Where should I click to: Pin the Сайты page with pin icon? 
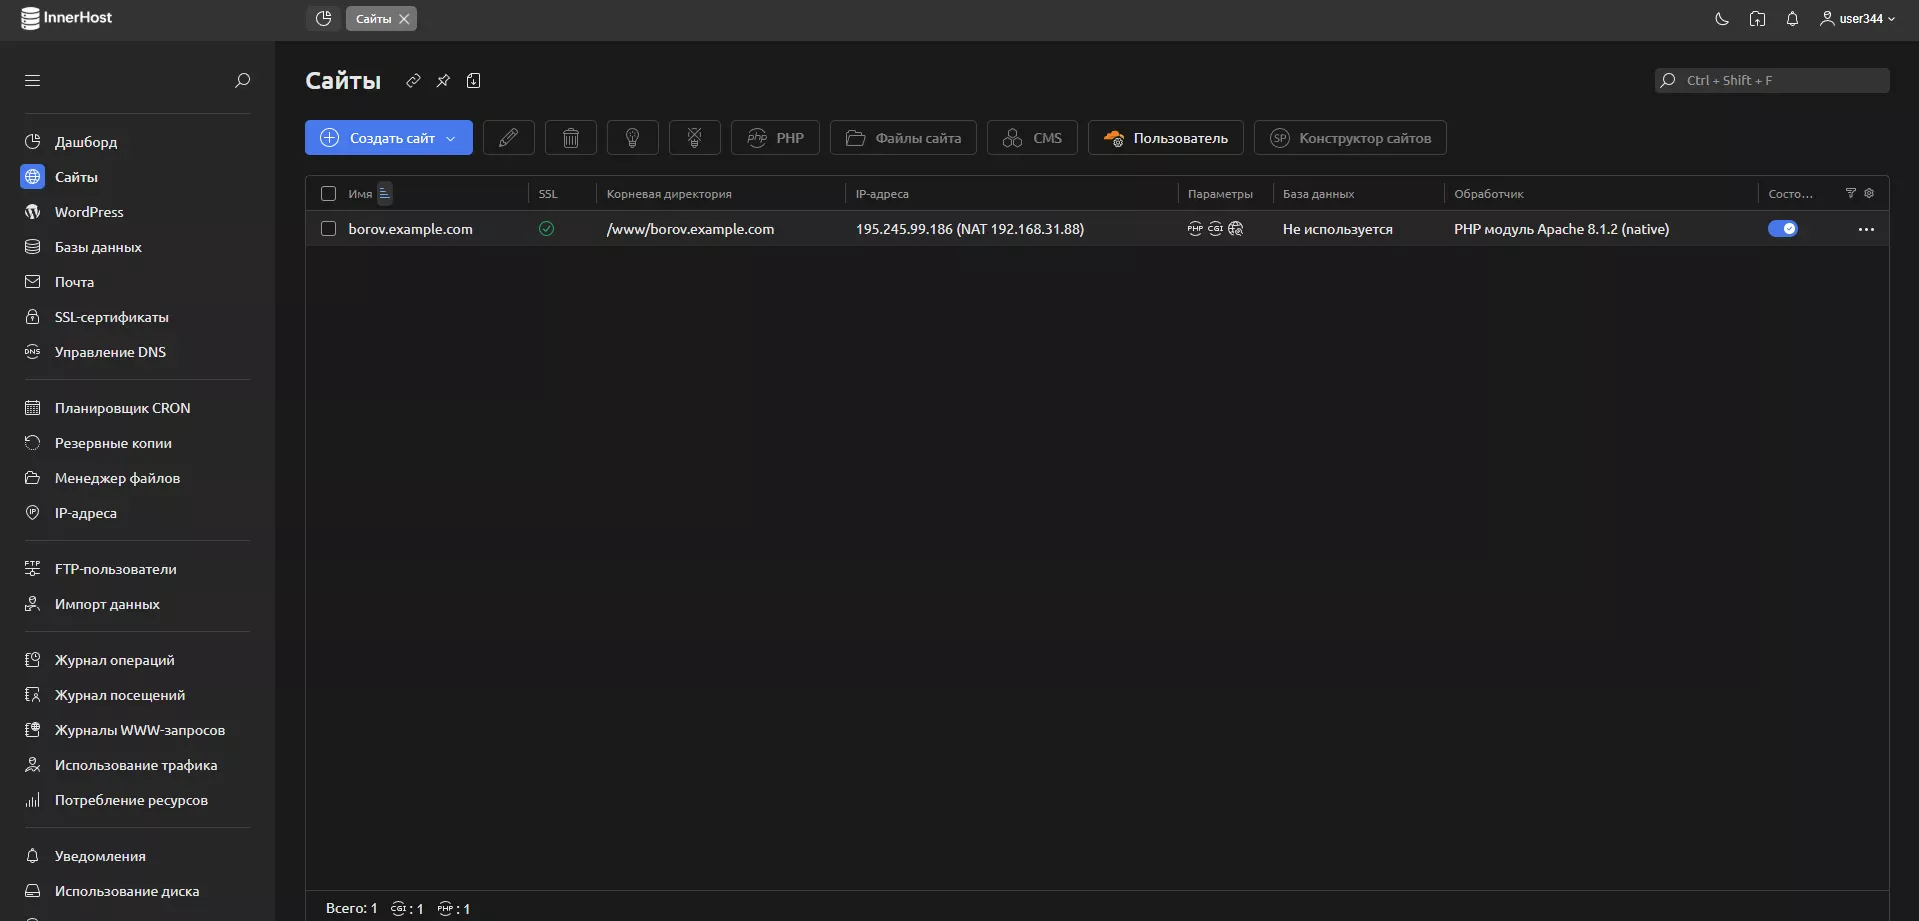coord(443,81)
